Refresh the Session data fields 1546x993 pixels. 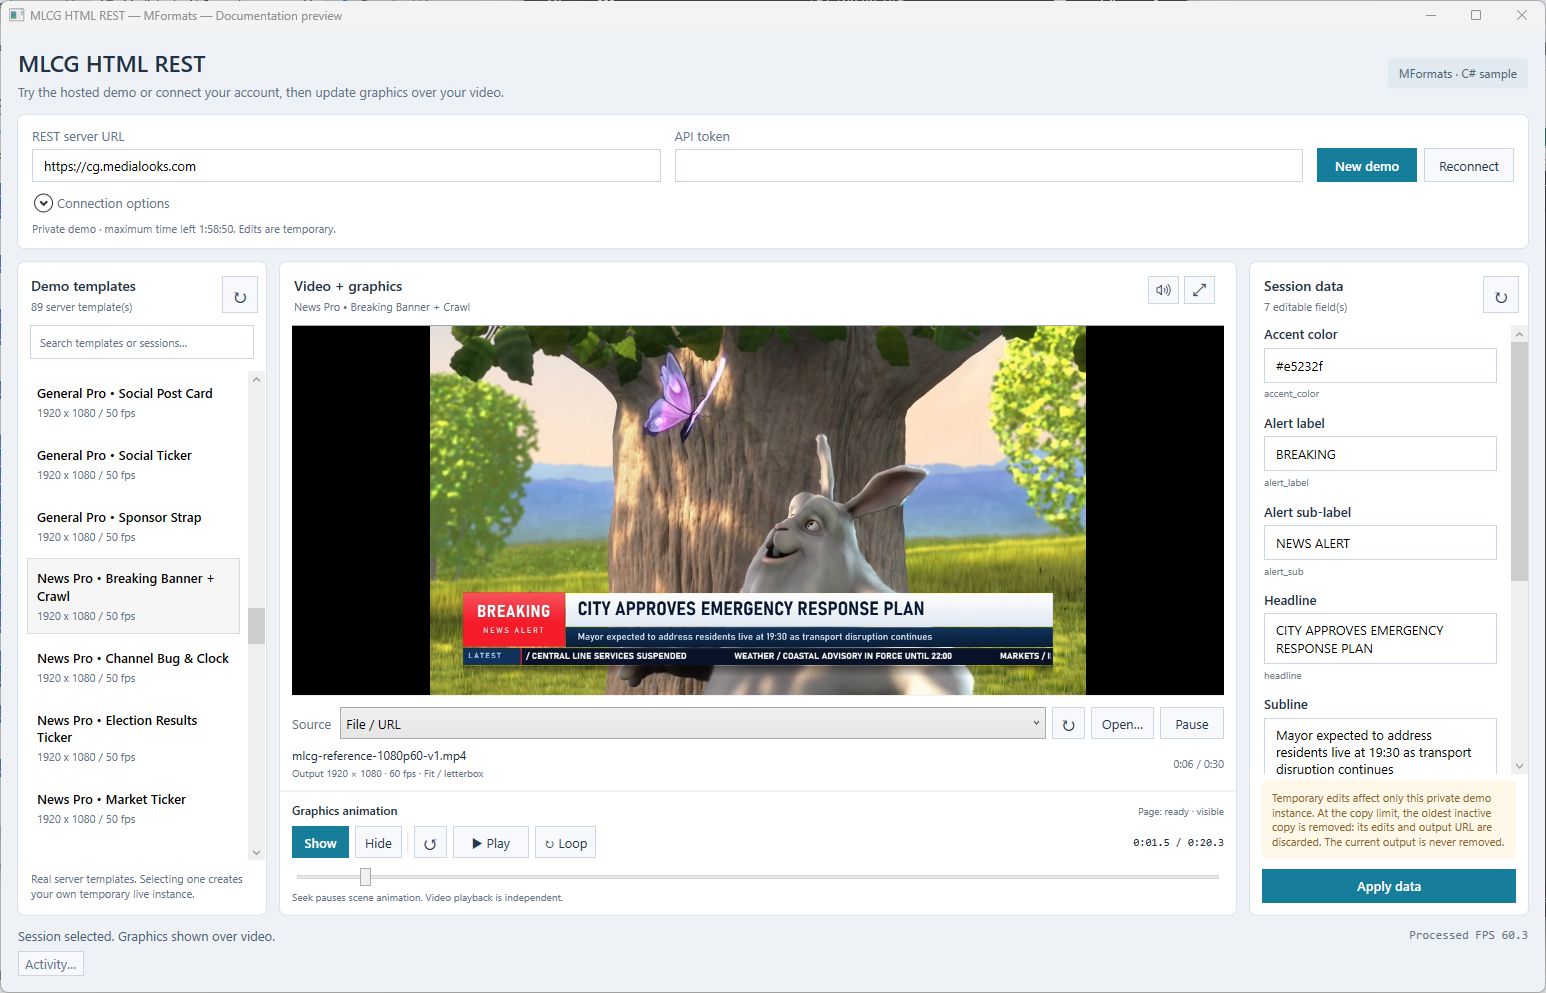(x=1500, y=296)
